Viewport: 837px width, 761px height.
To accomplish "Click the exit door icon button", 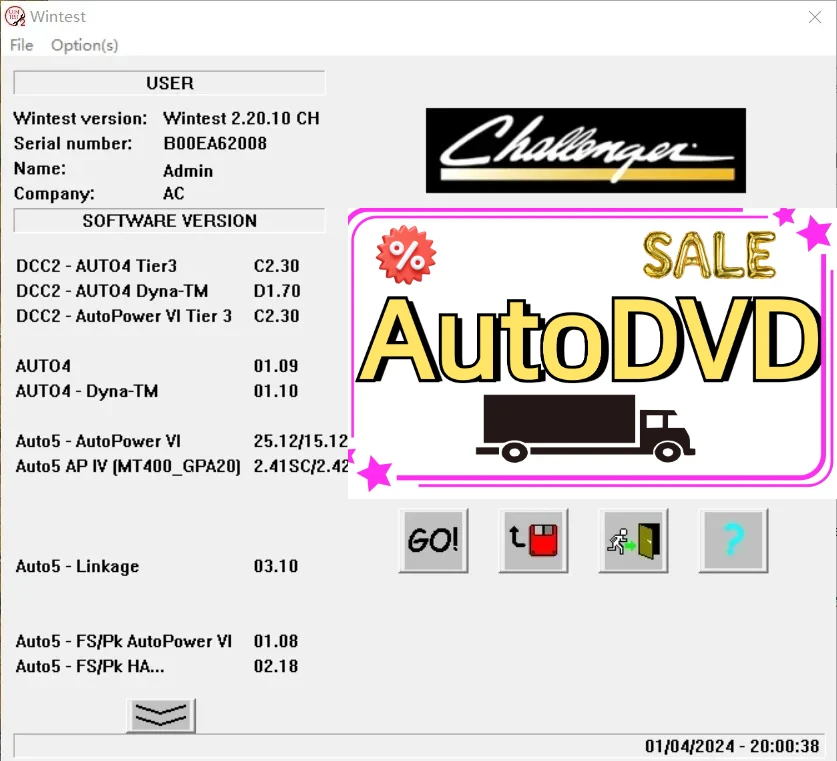I will (633, 541).
